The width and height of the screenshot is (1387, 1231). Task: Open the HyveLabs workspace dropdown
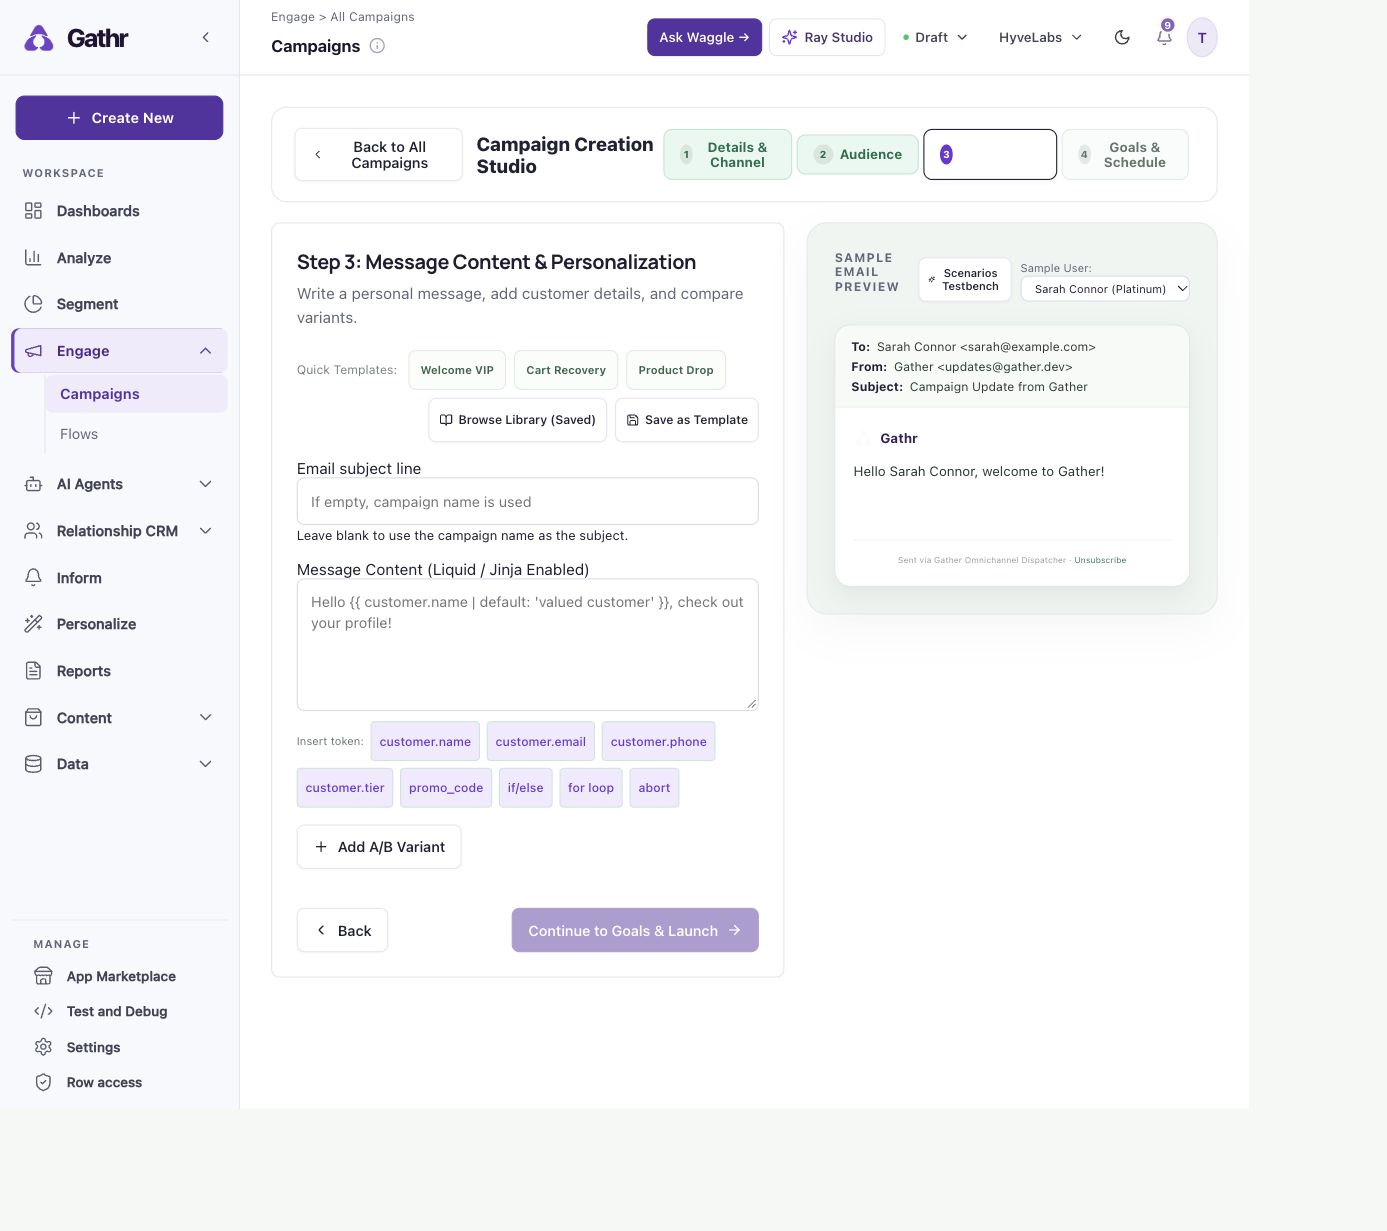(1040, 37)
